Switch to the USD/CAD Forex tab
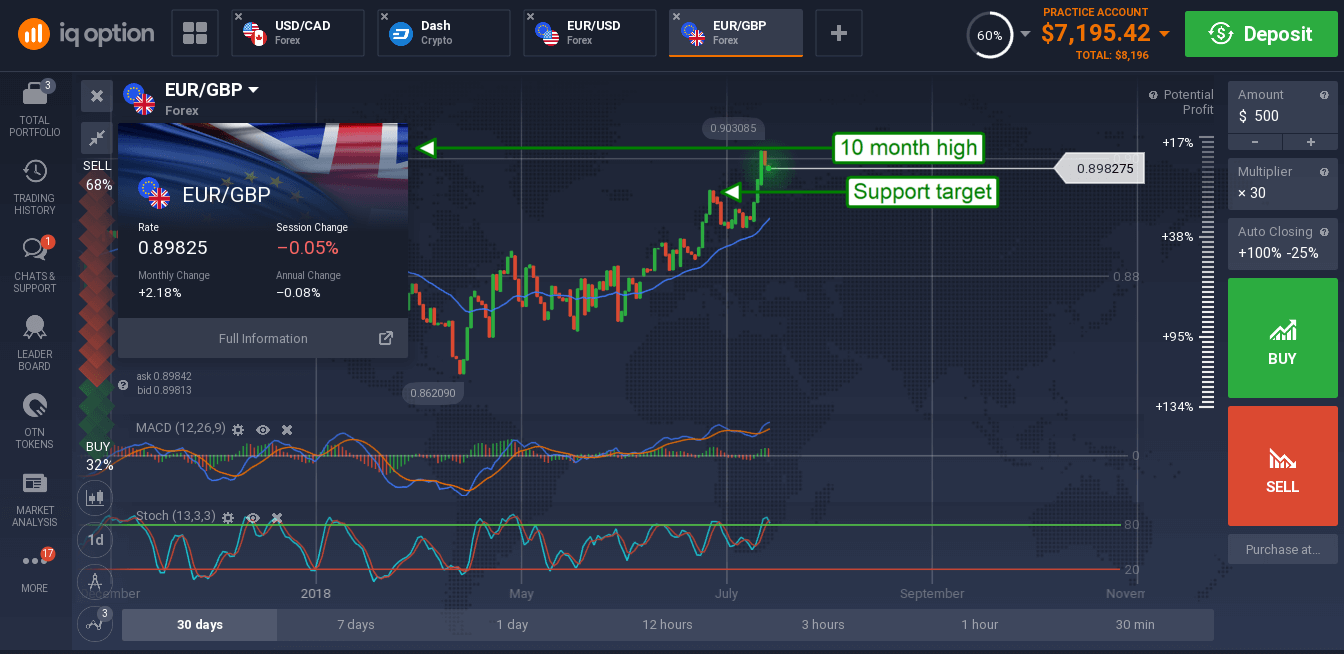Screen dimensions: 1344x654 coord(298,33)
